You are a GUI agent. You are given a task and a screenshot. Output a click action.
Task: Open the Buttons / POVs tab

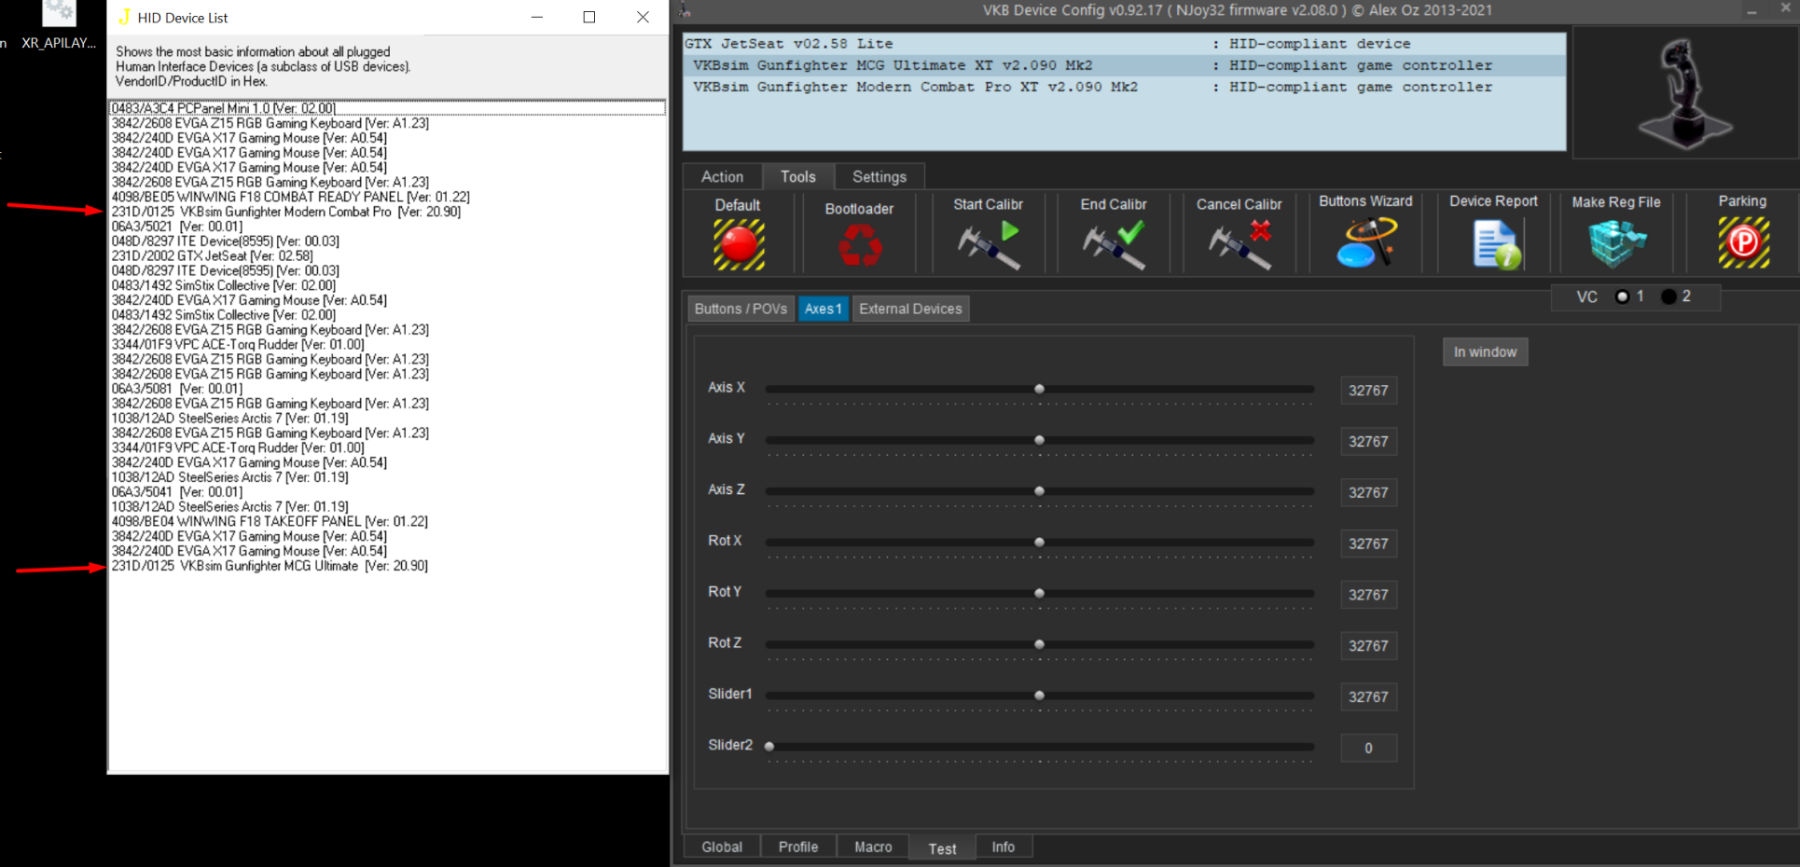point(741,309)
